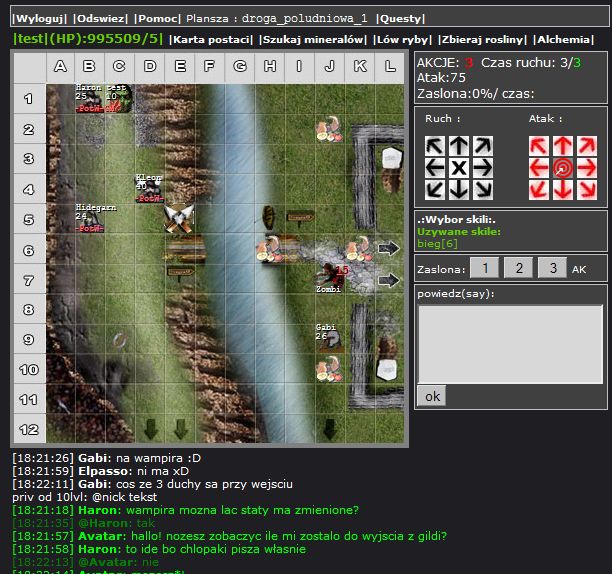The height and width of the screenshot is (574, 612).
Task: Move character up with Ruch arrow
Action: pos(459,146)
